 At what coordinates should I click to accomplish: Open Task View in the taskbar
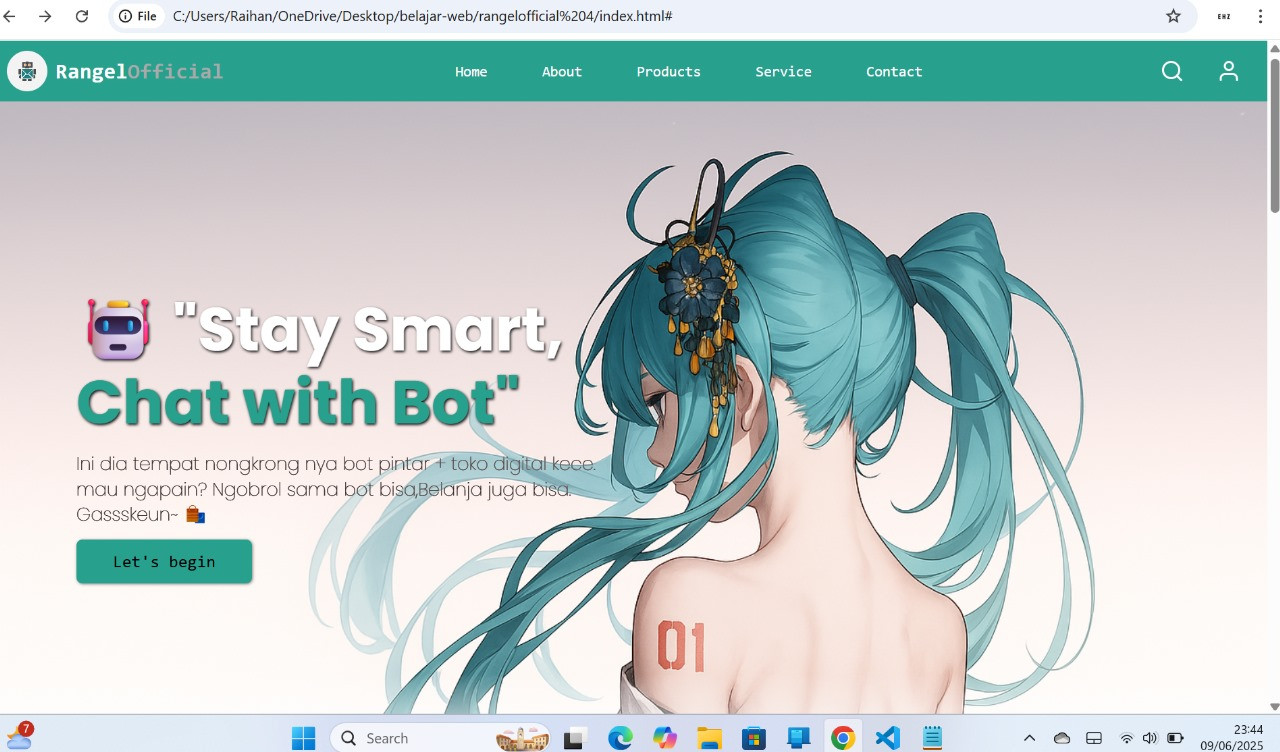(574, 738)
